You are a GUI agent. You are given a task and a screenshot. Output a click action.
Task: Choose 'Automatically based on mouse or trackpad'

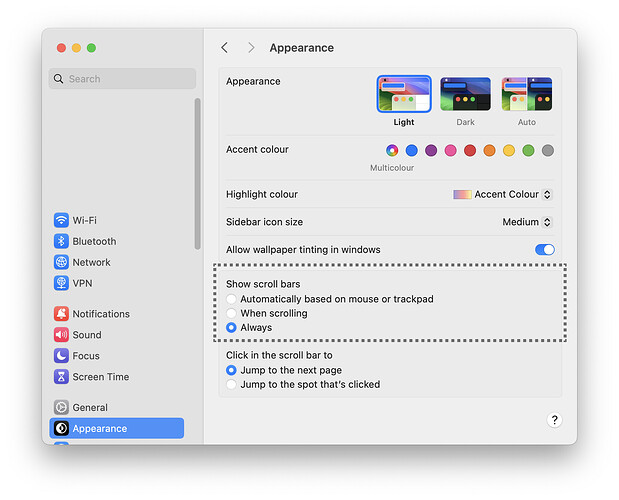coord(232,299)
